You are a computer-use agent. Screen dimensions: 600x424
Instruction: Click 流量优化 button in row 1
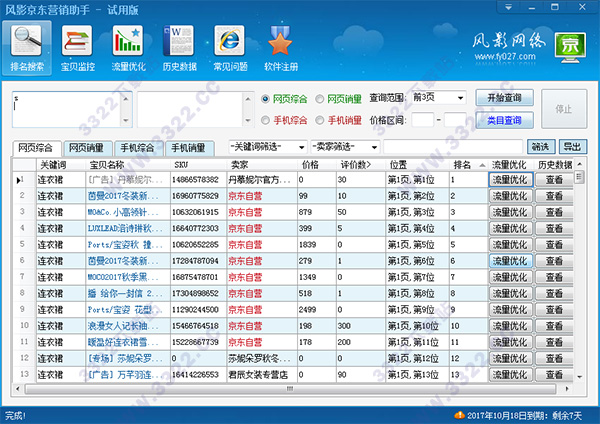pos(511,180)
